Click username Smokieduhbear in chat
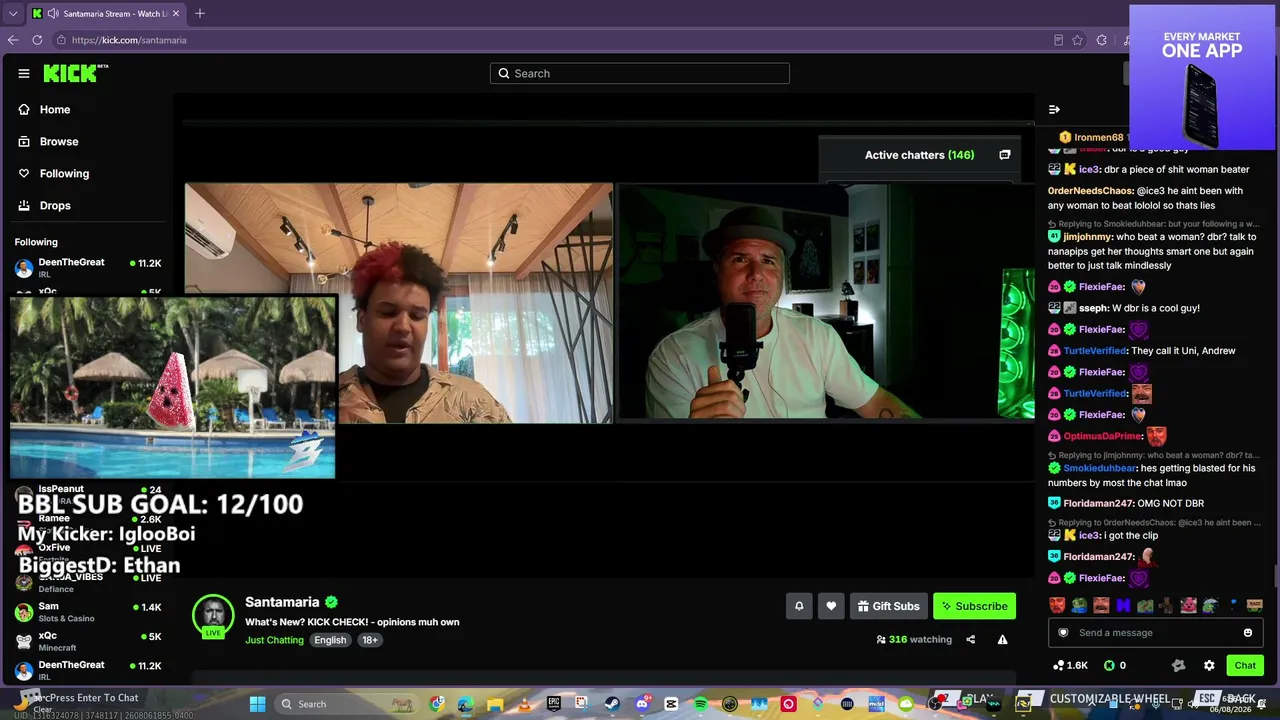 click(1100, 468)
